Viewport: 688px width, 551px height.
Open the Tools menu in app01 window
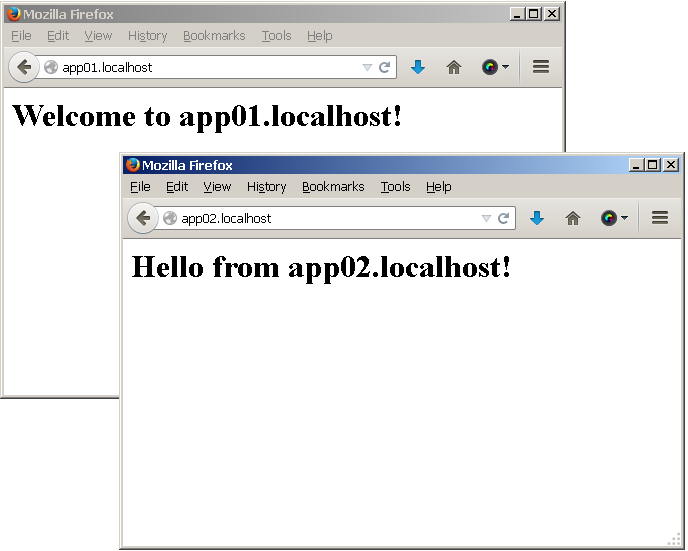pyautogui.click(x=276, y=36)
